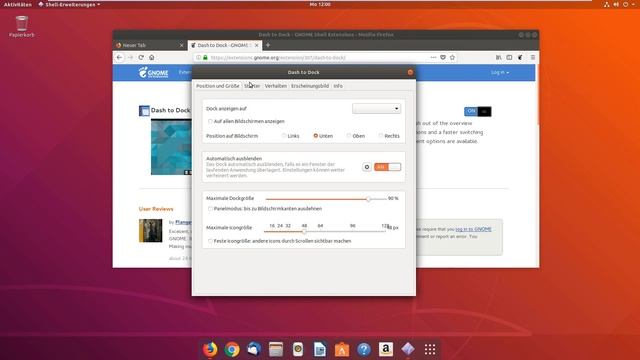Switch to 'Verhalten' tab
This screenshot has height=360, width=640.
276,86
